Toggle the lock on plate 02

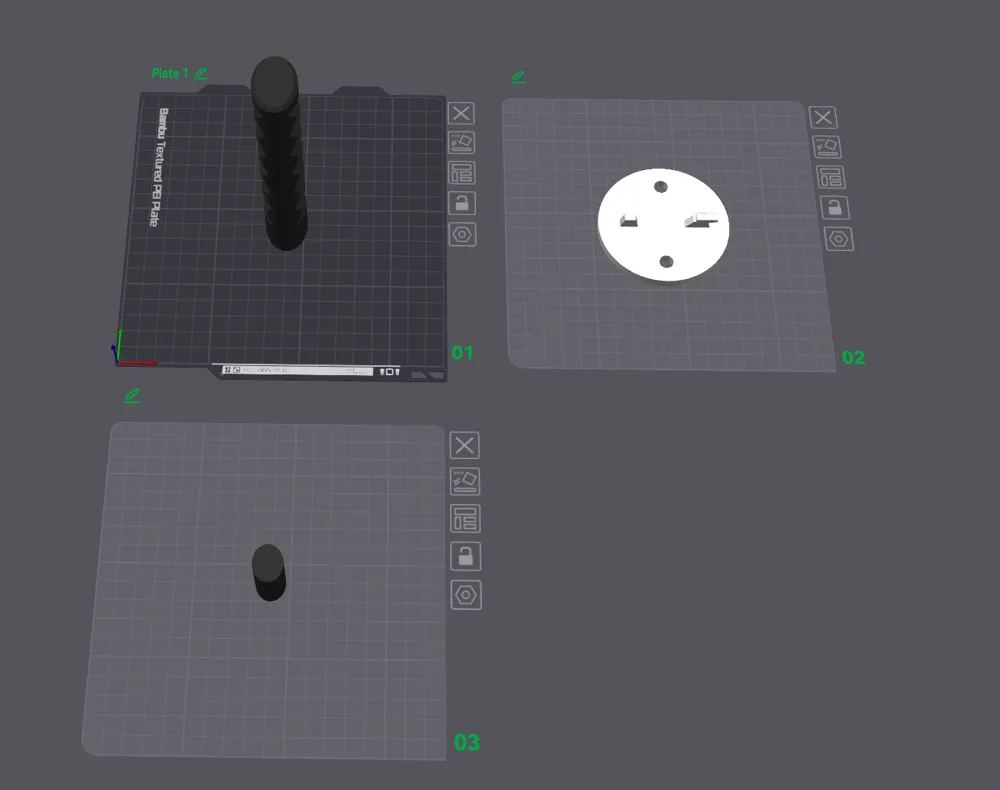[x=835, y=208]
